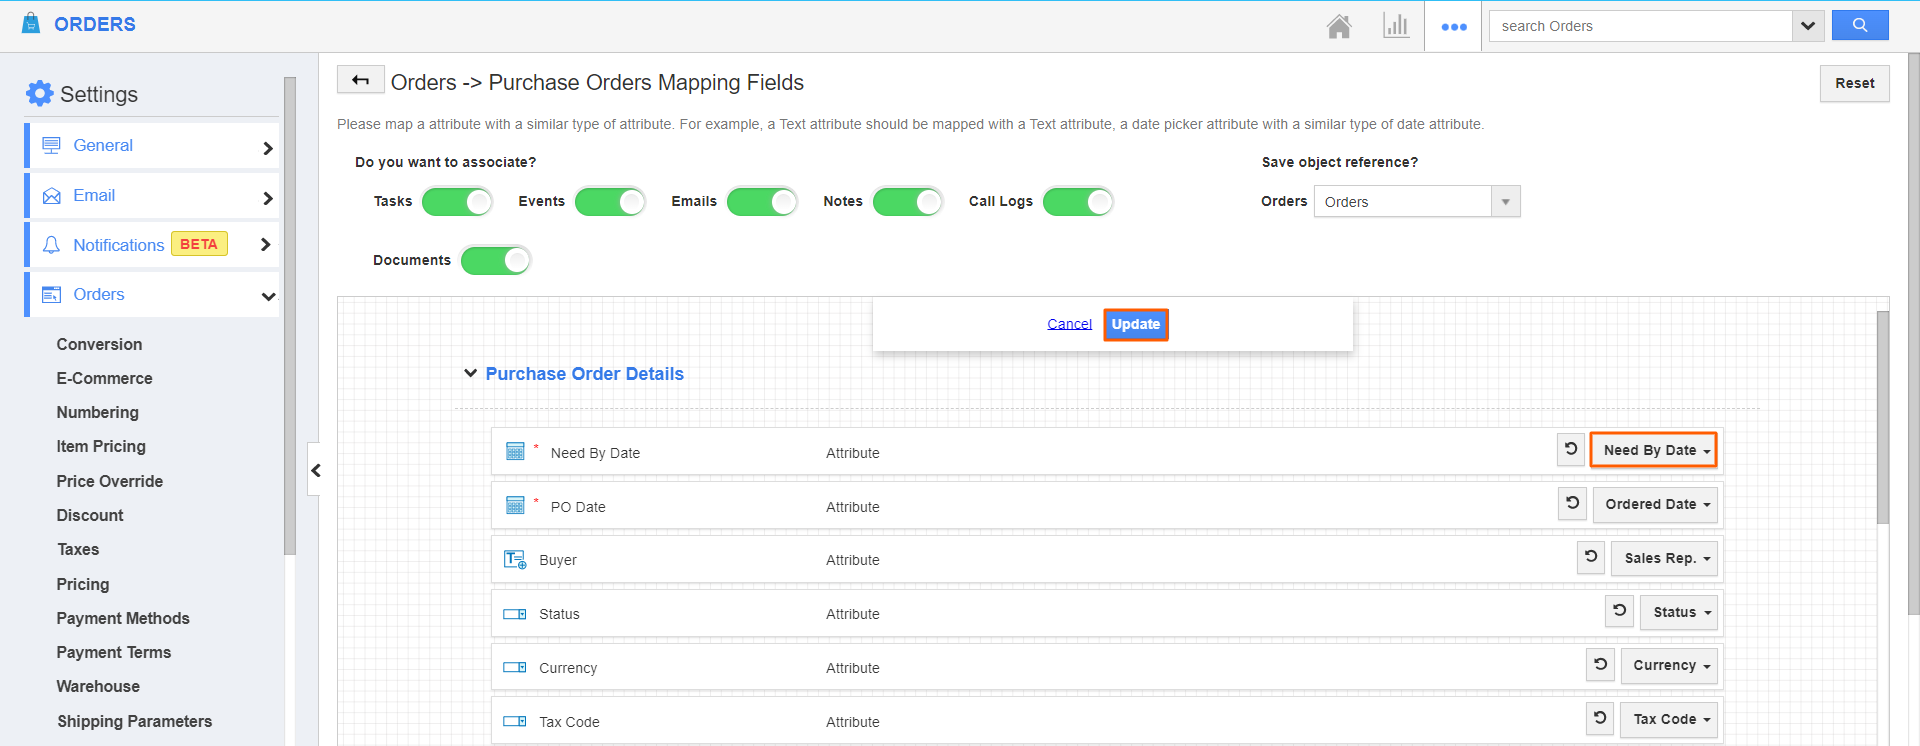Click the back arrow button beside page title
This screenshot has width=1920, height=746.
point(361,80)
